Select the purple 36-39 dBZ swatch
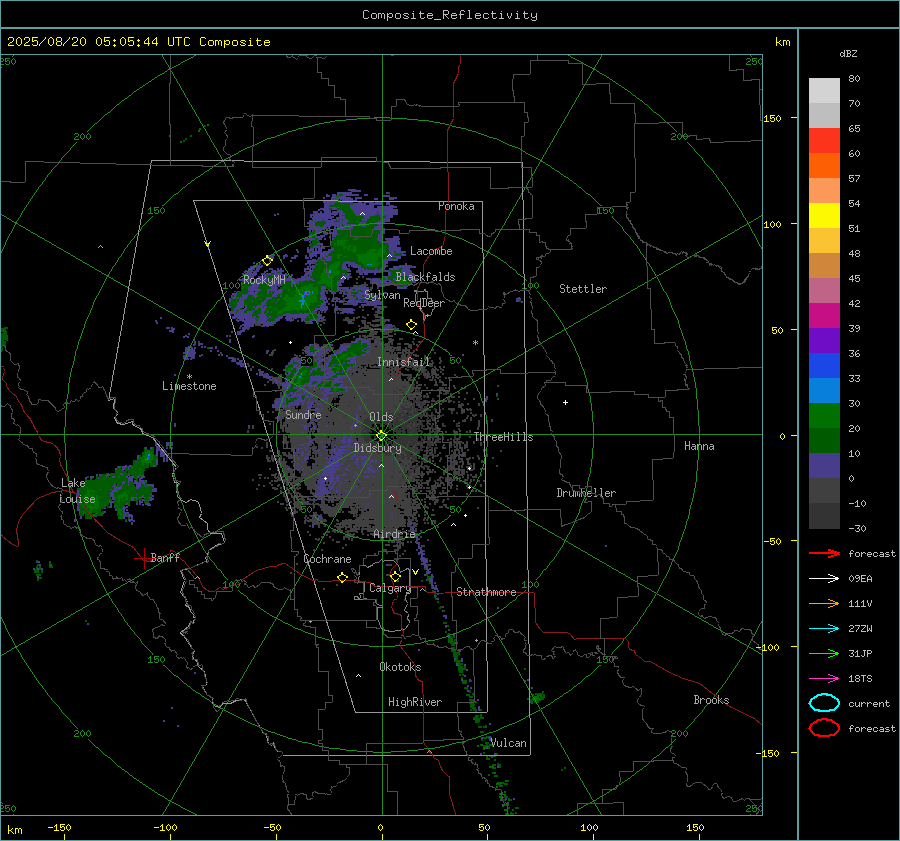This screenshot has width=900, height=841. pos(824,341)
